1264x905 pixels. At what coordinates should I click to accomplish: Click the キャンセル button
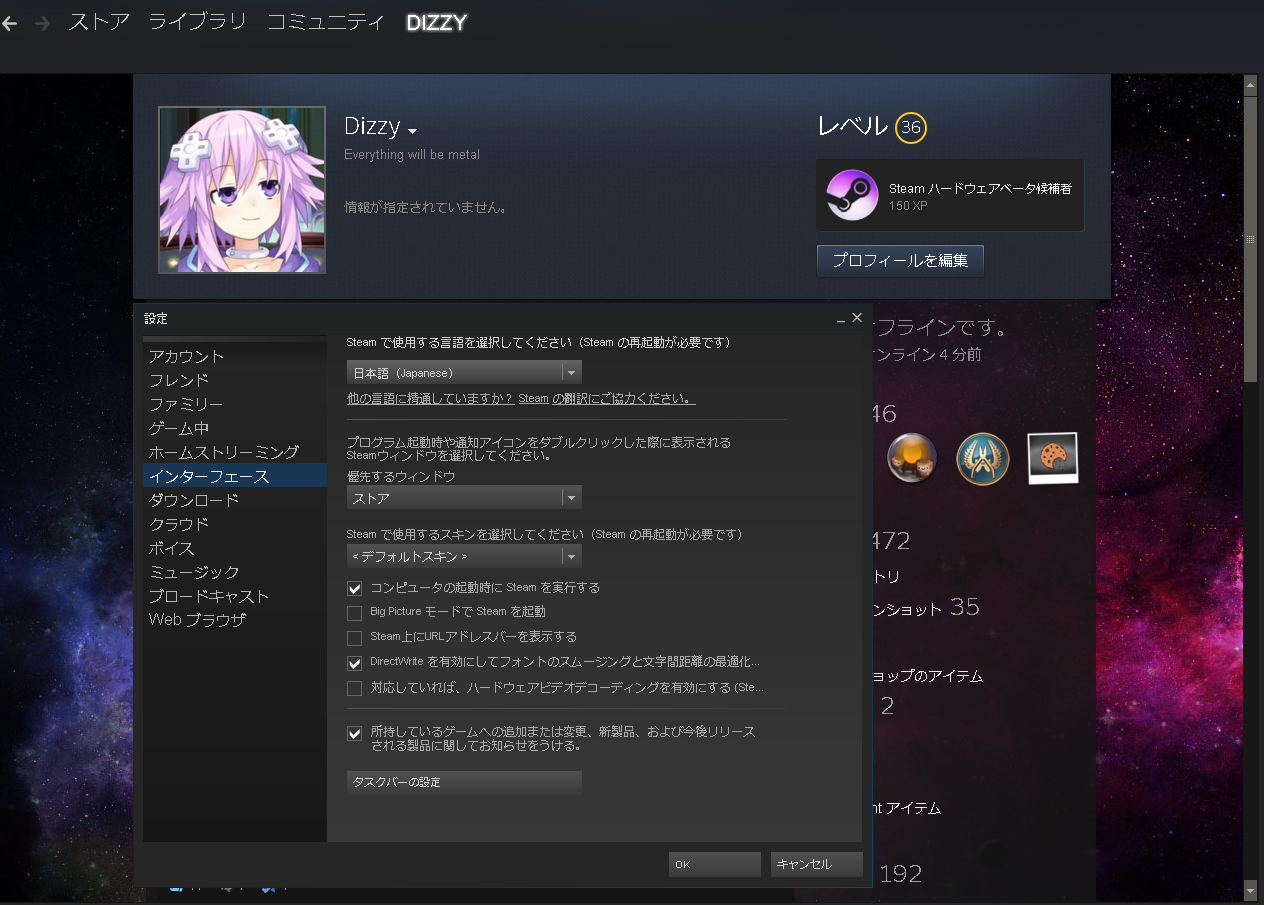click(x=817, y=864)
